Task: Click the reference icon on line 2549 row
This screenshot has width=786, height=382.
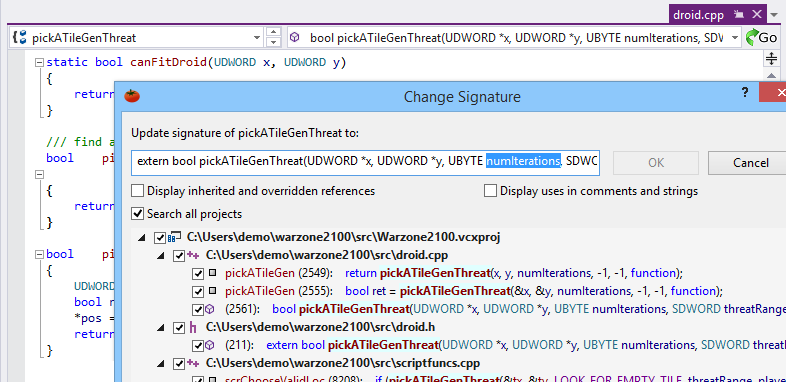Action: point(212,273)
